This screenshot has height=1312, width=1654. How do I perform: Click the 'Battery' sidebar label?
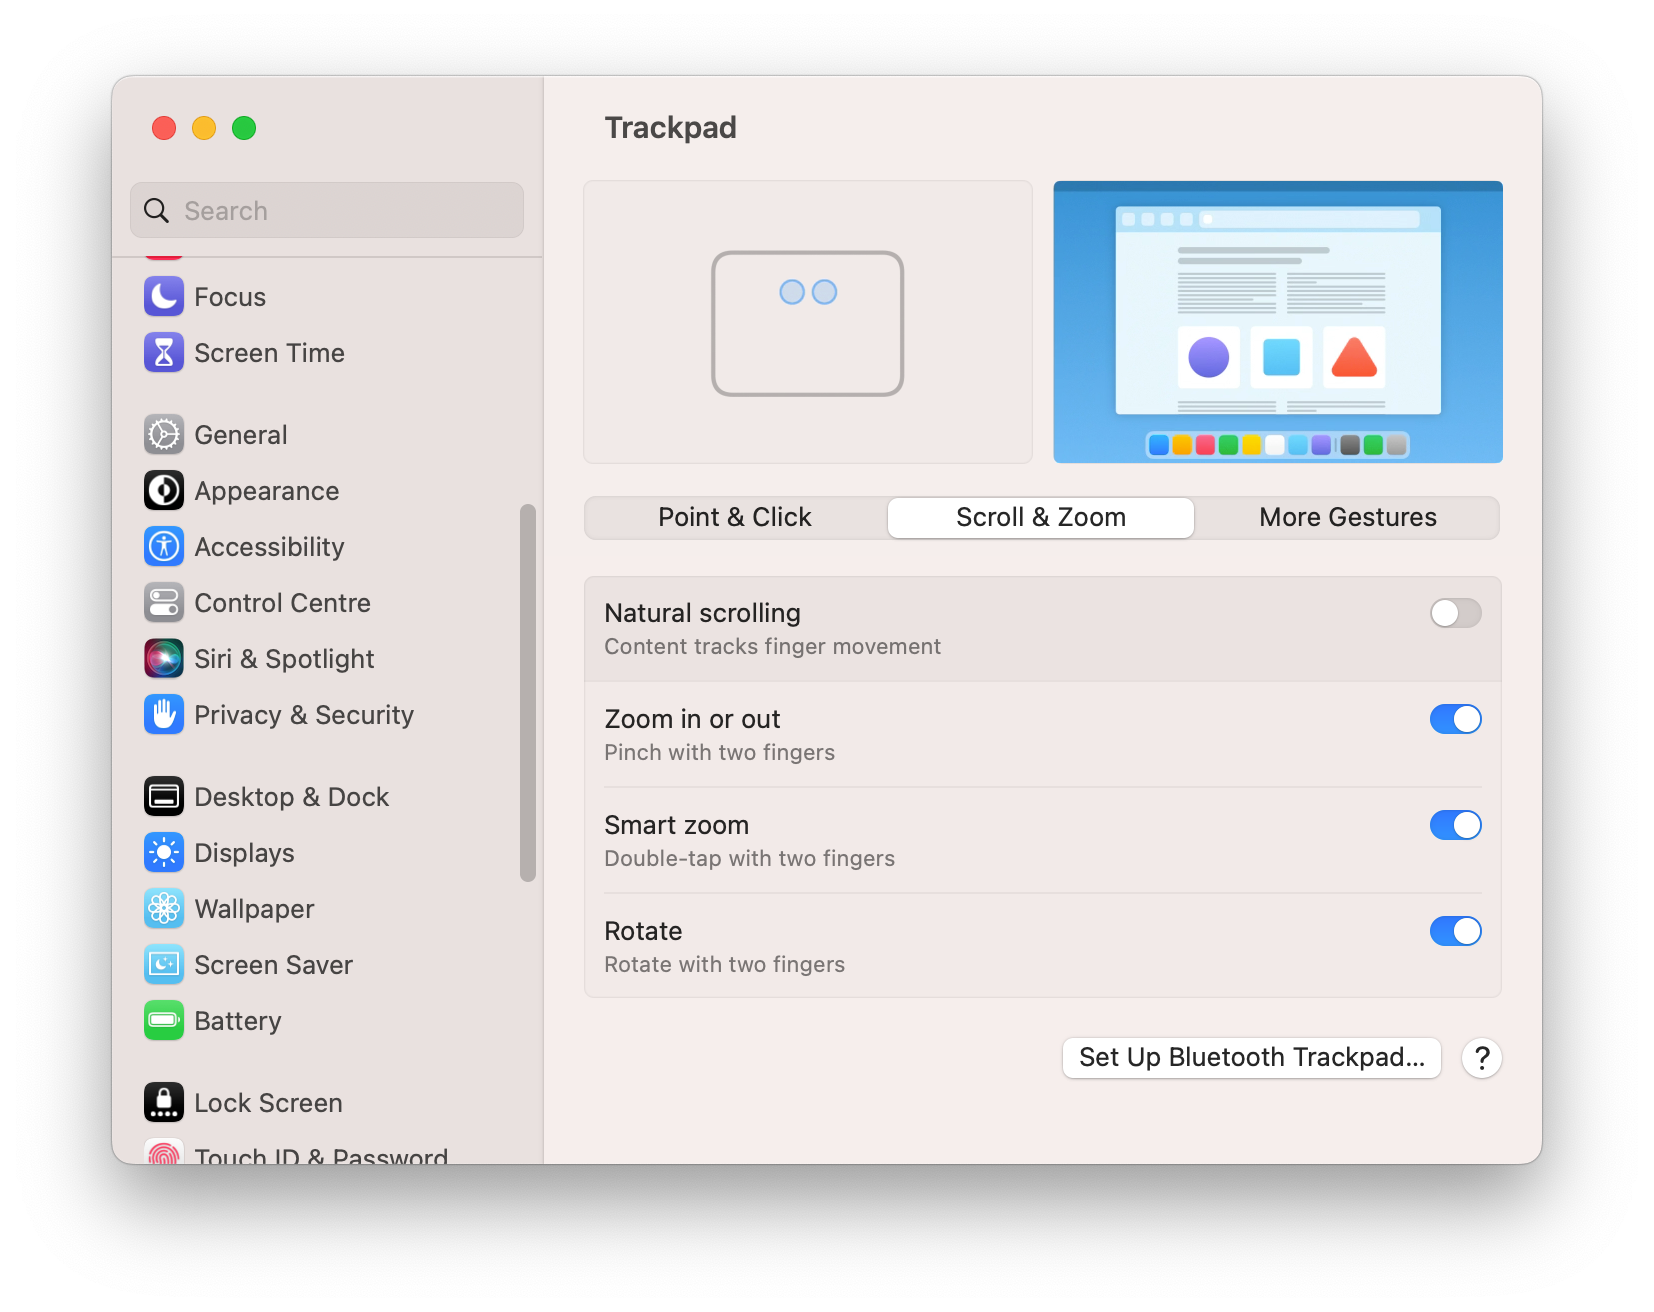tap(238, 1021)
